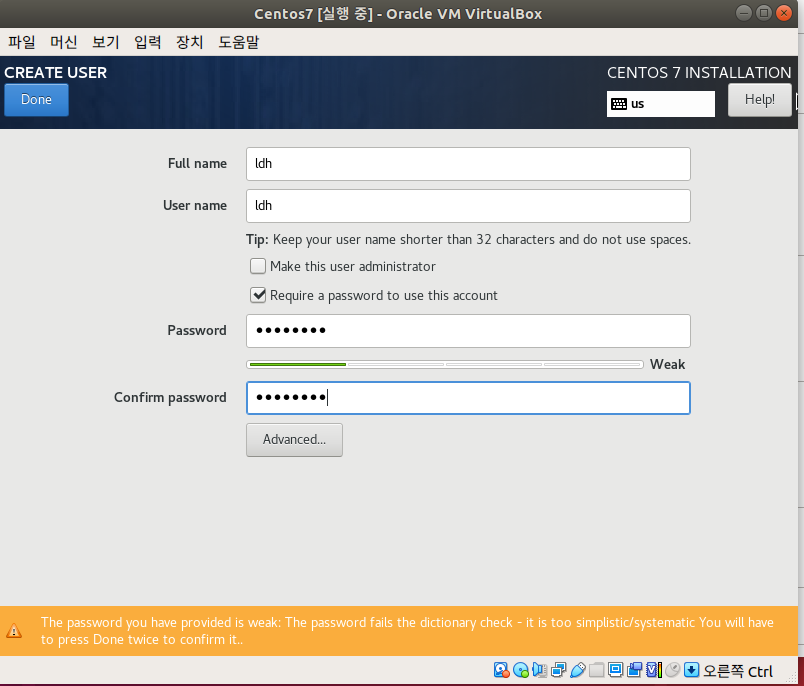Open the 입력 menu
Viewport: 804px width, 686px height.
point(148,42)
